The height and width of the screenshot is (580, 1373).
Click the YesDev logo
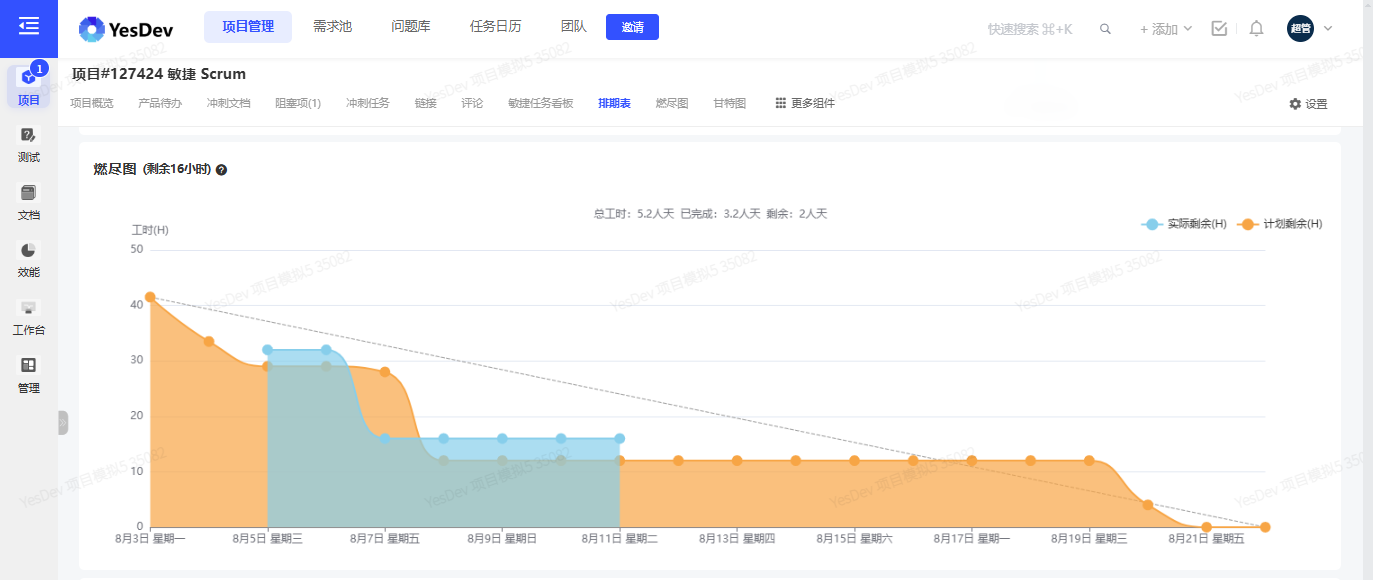pos(126,30)
